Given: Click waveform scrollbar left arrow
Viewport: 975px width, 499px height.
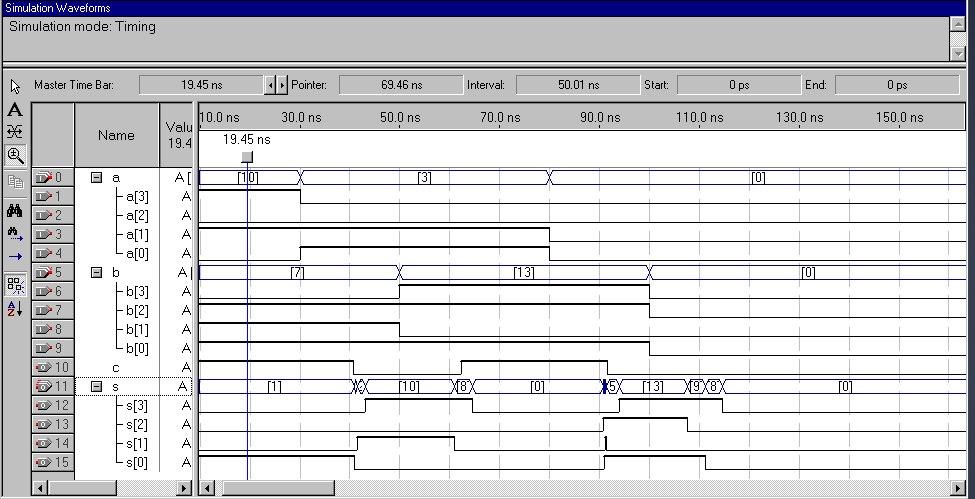Looking at the screenshot, I should point(208,488).
